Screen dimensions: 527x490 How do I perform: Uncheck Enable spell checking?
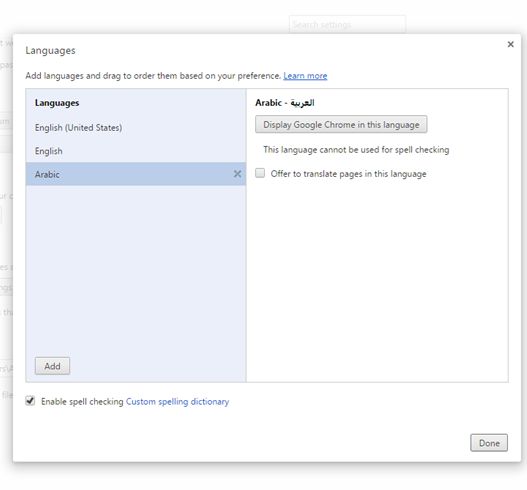(x=30, y=401)
